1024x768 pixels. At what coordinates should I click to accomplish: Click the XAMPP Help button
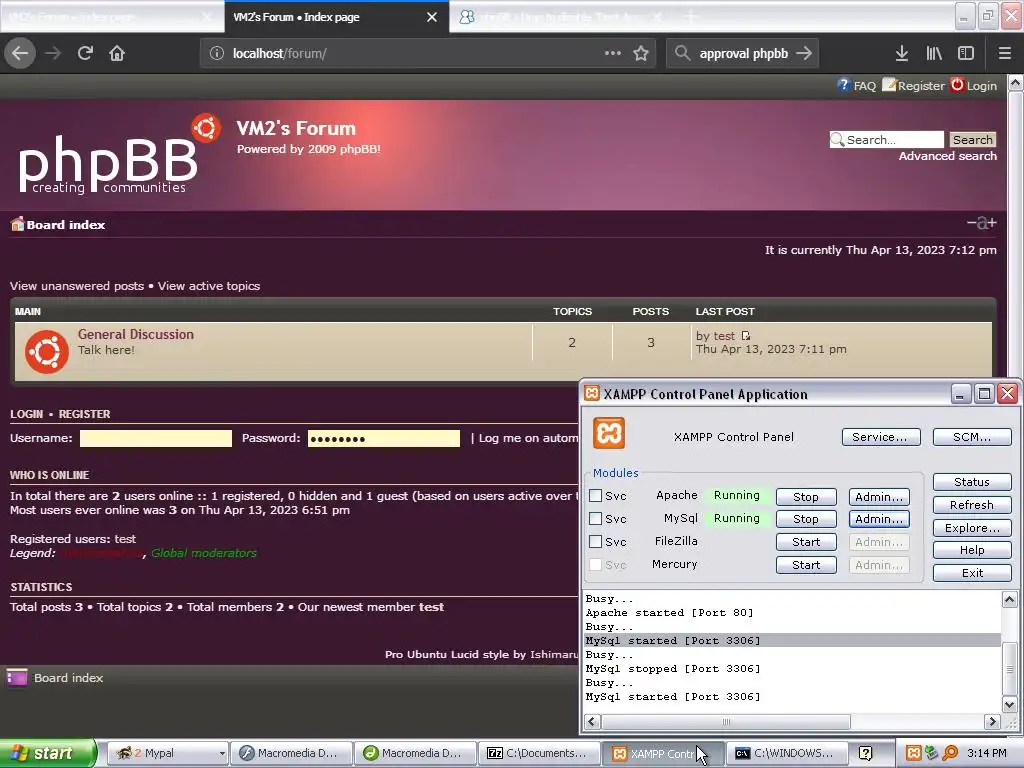[972, 550]
